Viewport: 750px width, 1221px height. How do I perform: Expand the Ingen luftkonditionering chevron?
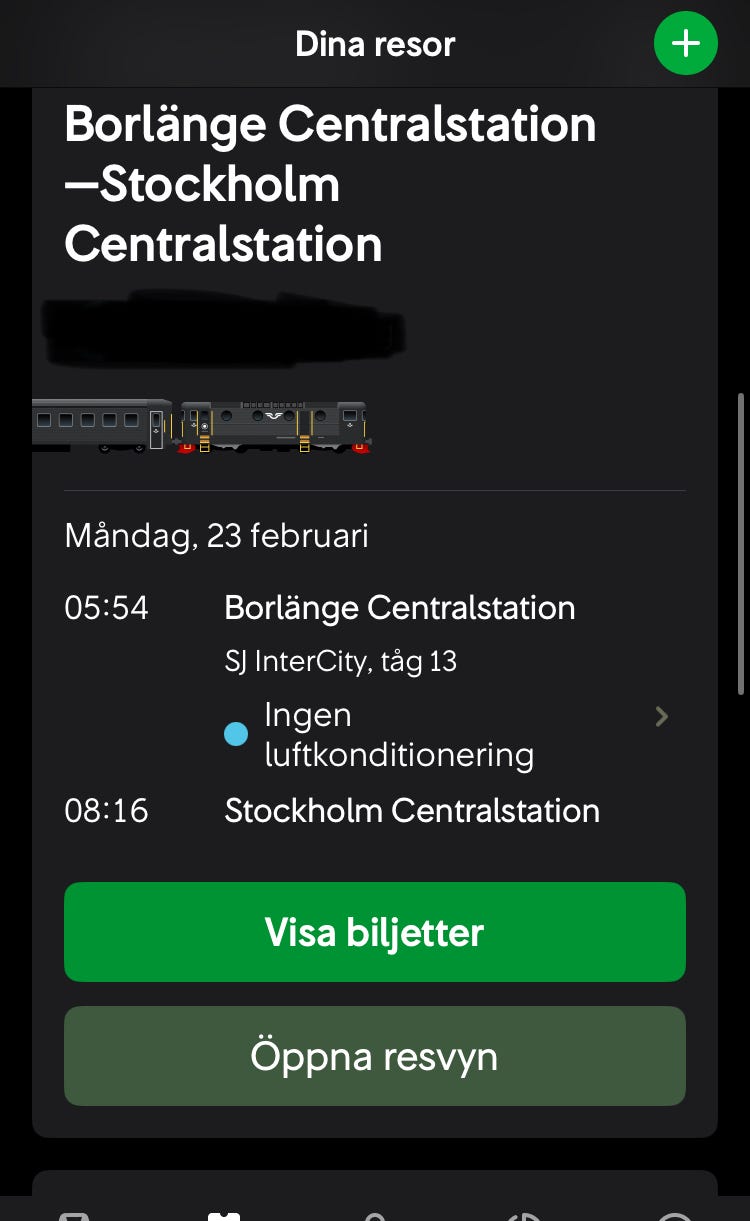tap(661, 716)
